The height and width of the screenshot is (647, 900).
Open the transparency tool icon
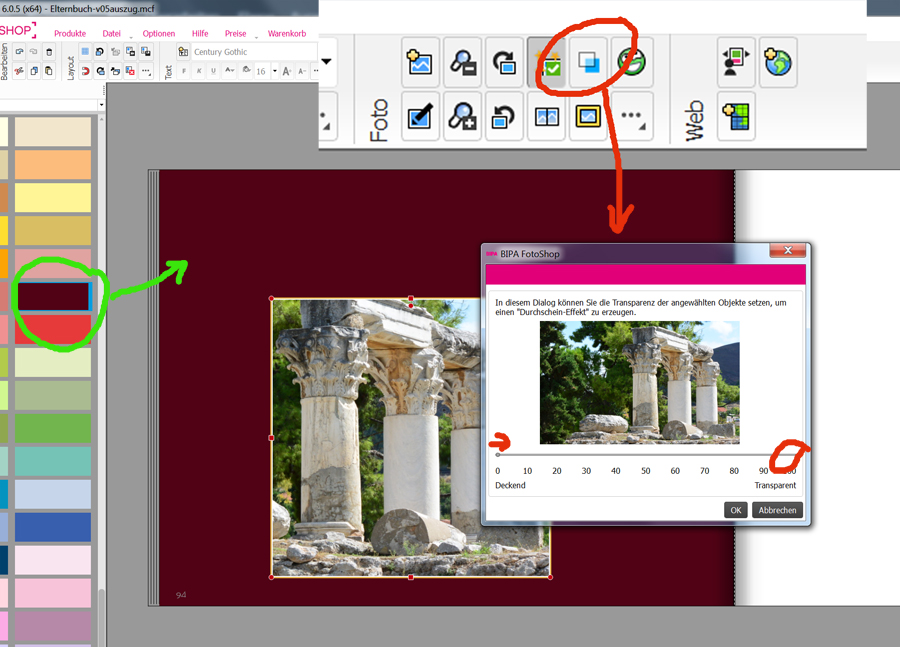[589, 63]
